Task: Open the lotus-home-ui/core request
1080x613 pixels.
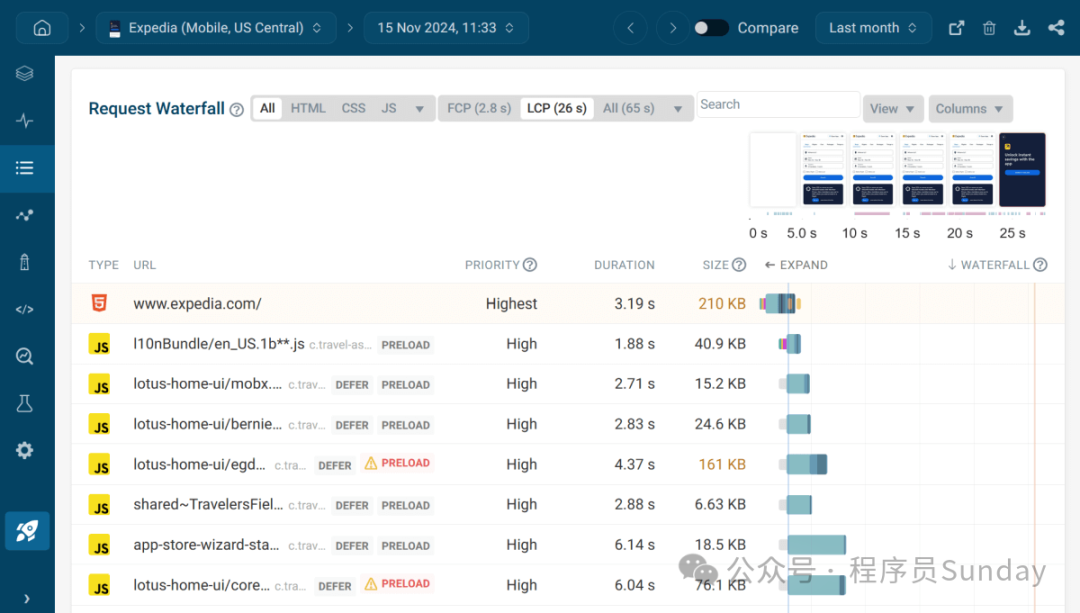Action: pyautogui.click(x=201, y=585)
